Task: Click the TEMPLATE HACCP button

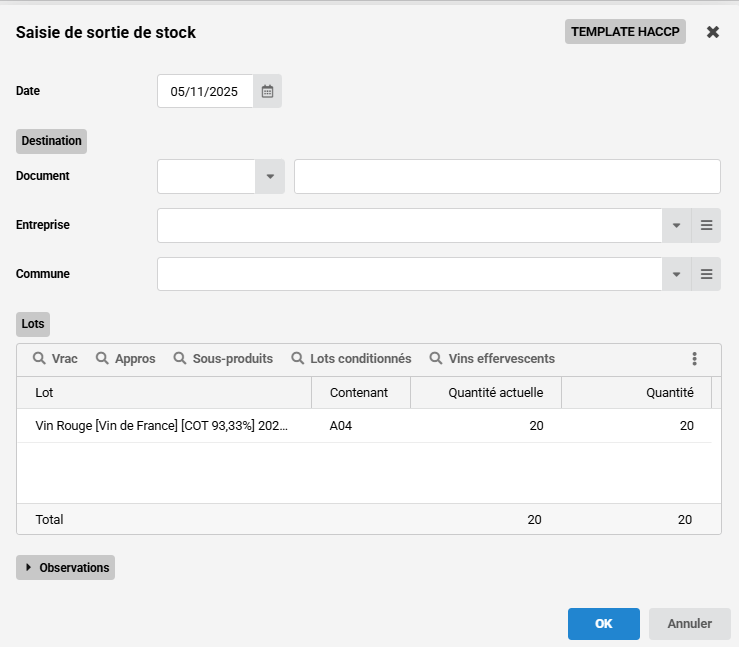Action: (625, 32)
